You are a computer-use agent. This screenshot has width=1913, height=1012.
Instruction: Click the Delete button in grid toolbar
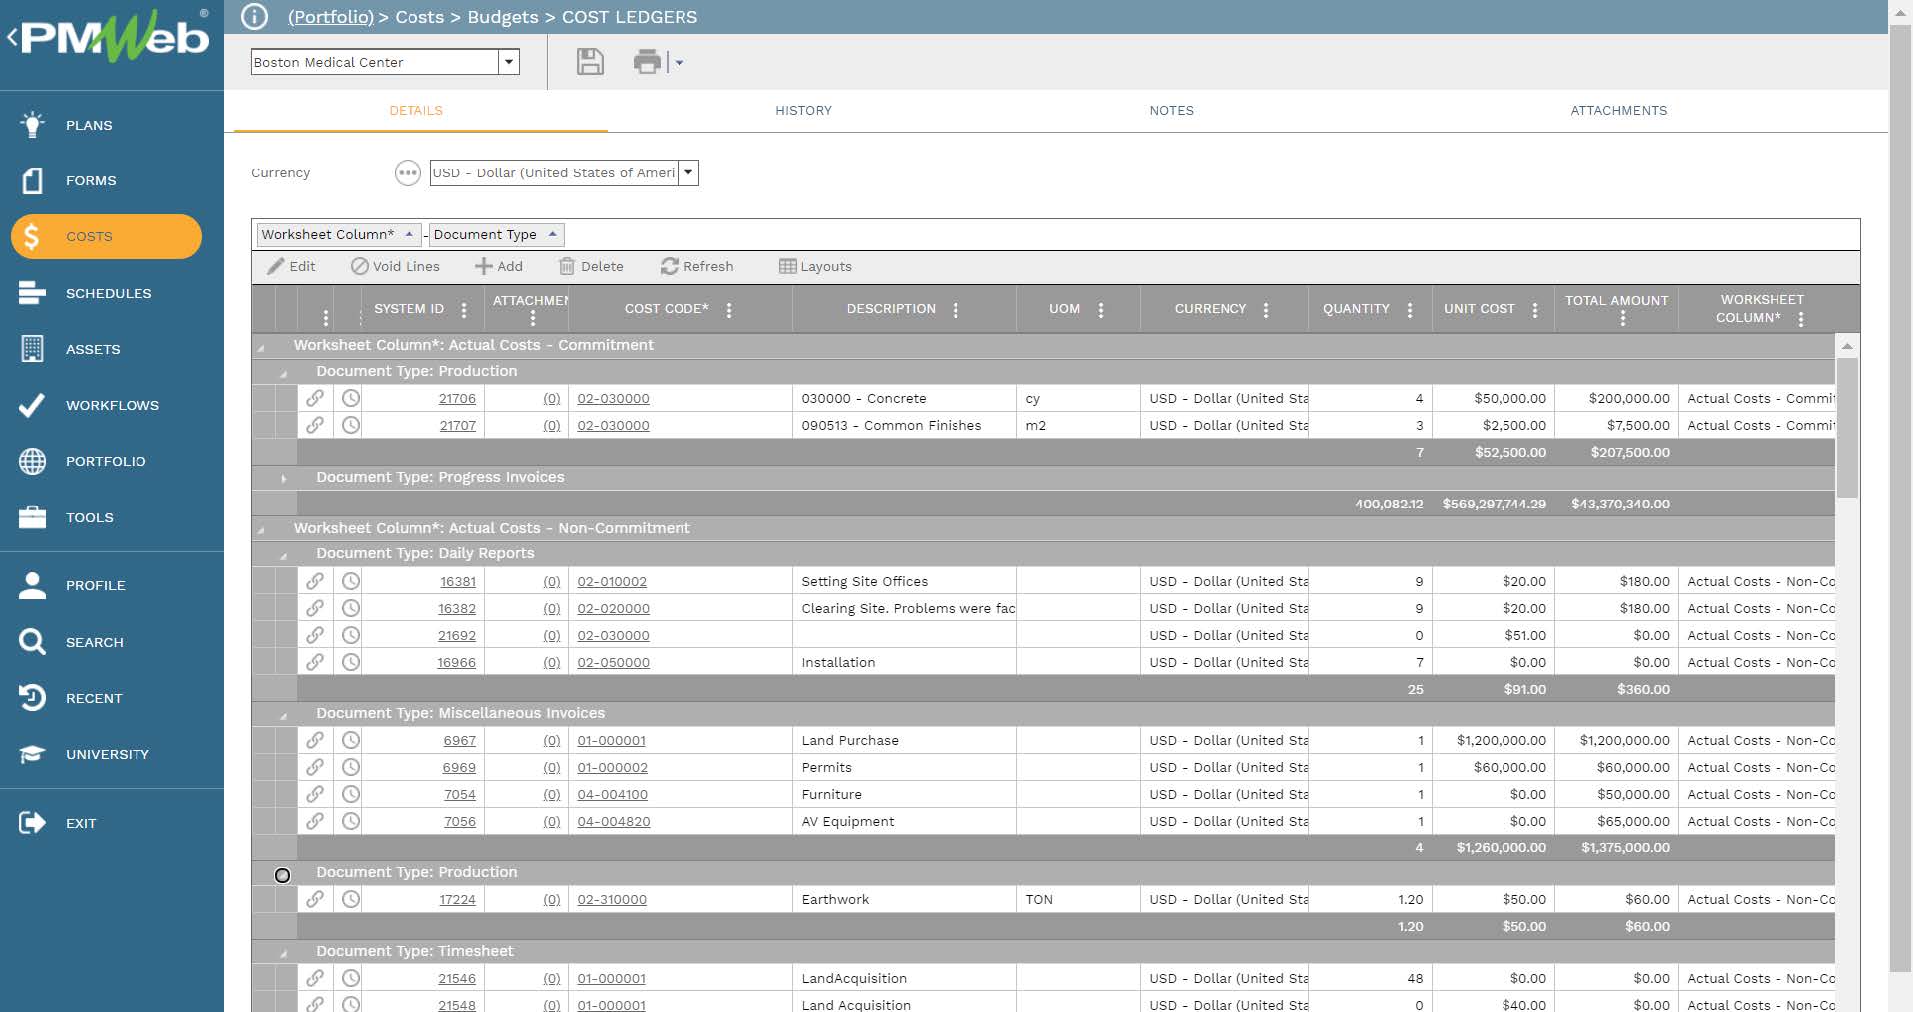coord(591,266)
